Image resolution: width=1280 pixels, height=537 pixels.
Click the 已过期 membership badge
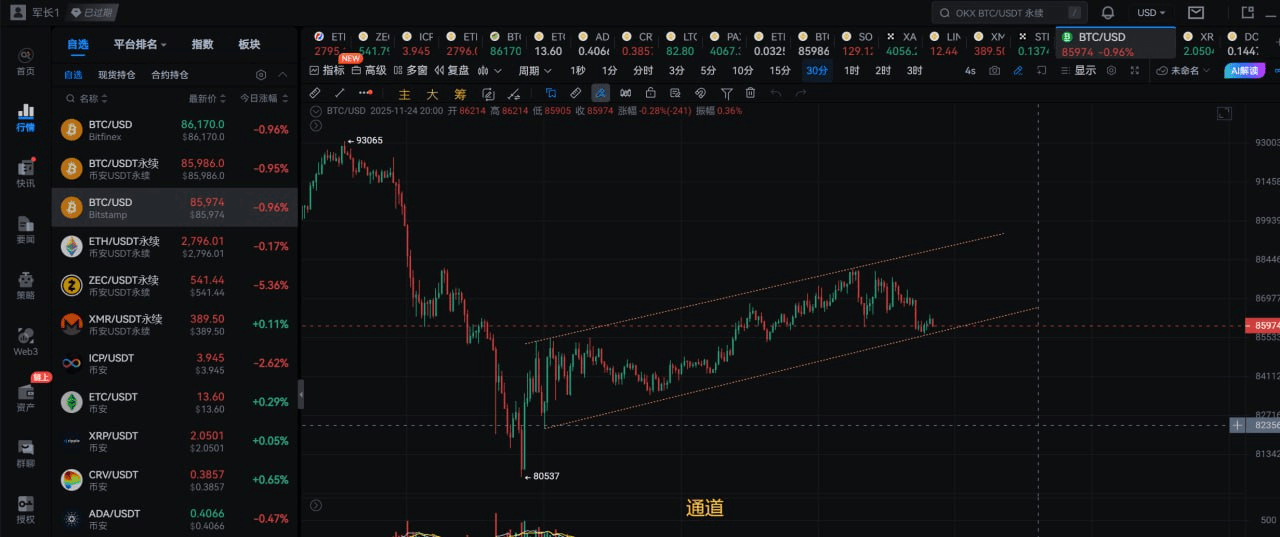coord(92,13)
